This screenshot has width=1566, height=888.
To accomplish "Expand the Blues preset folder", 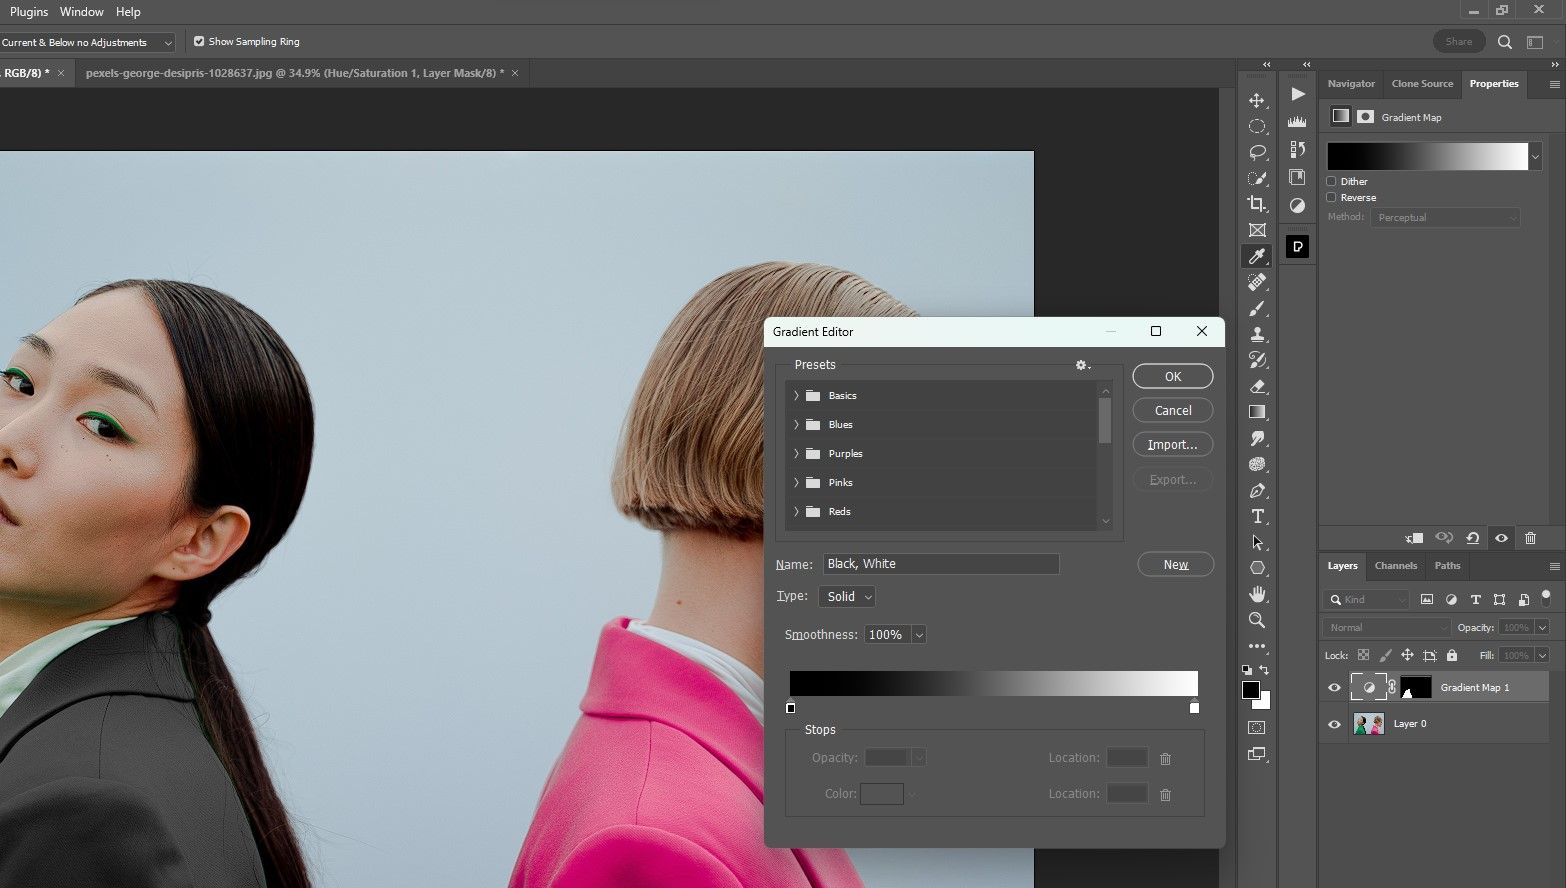I will pos(796,425).
